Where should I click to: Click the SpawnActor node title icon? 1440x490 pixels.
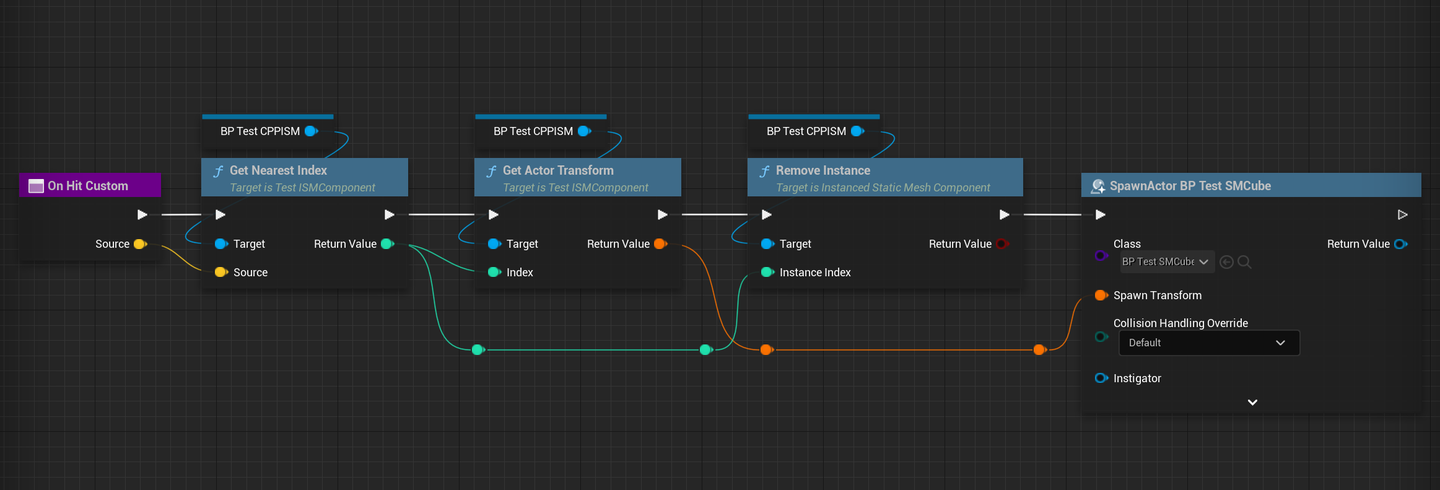tap(1097, 186)
